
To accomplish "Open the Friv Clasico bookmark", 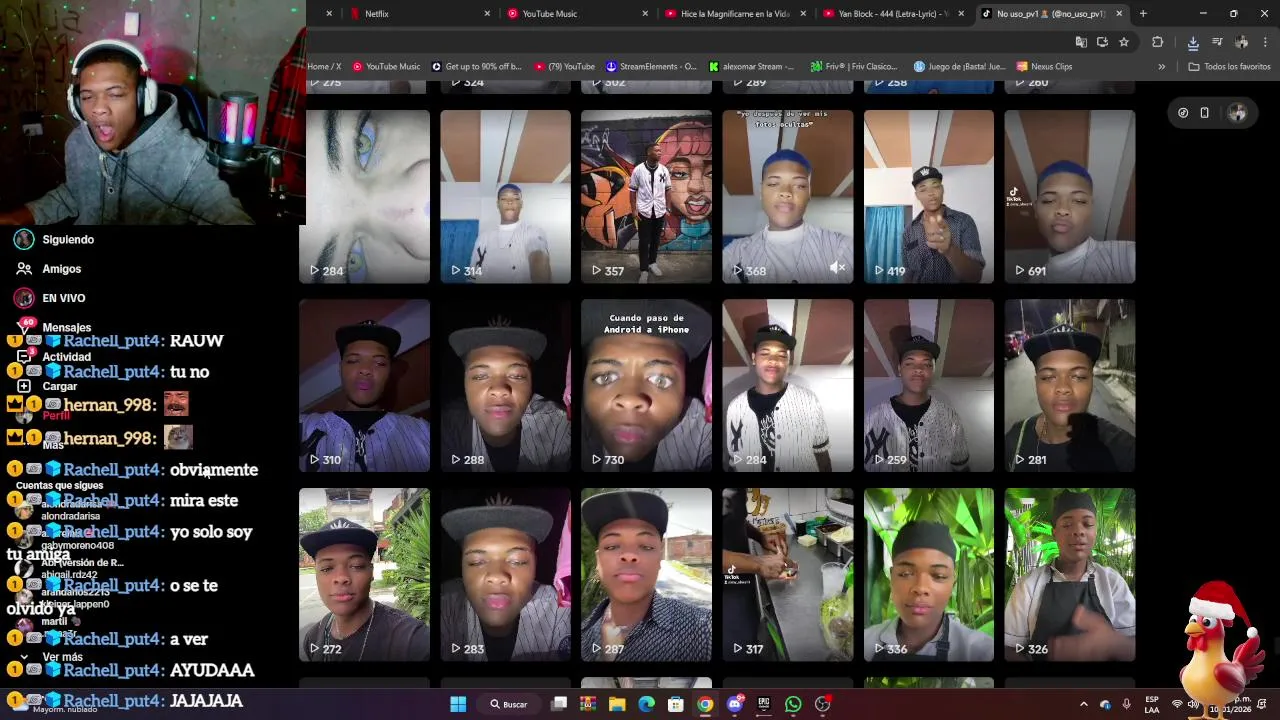I will coord(854,67).
